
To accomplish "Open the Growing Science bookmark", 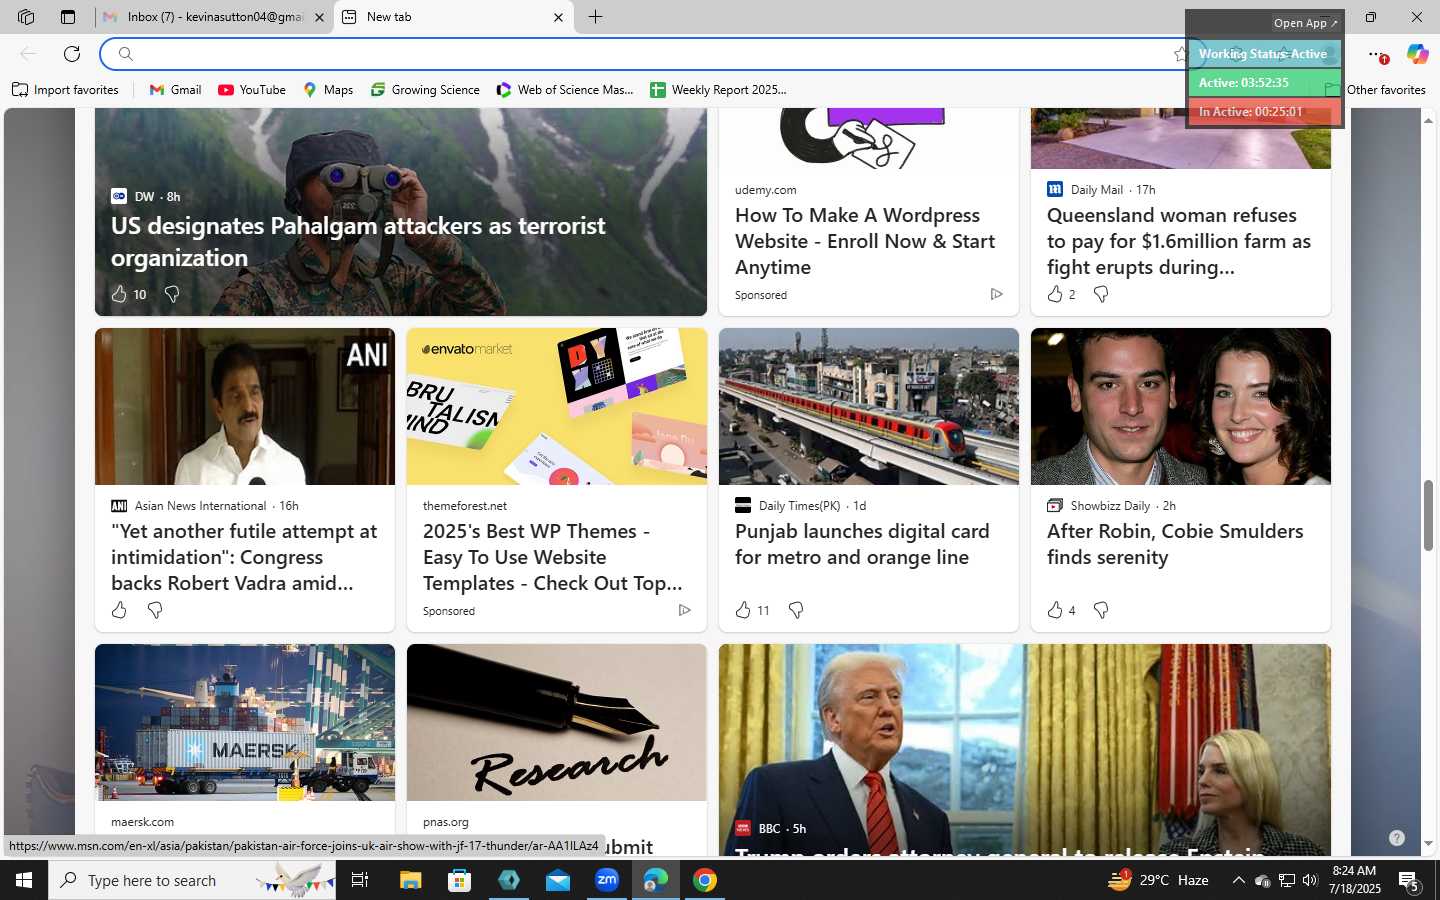I will (425, 90).
